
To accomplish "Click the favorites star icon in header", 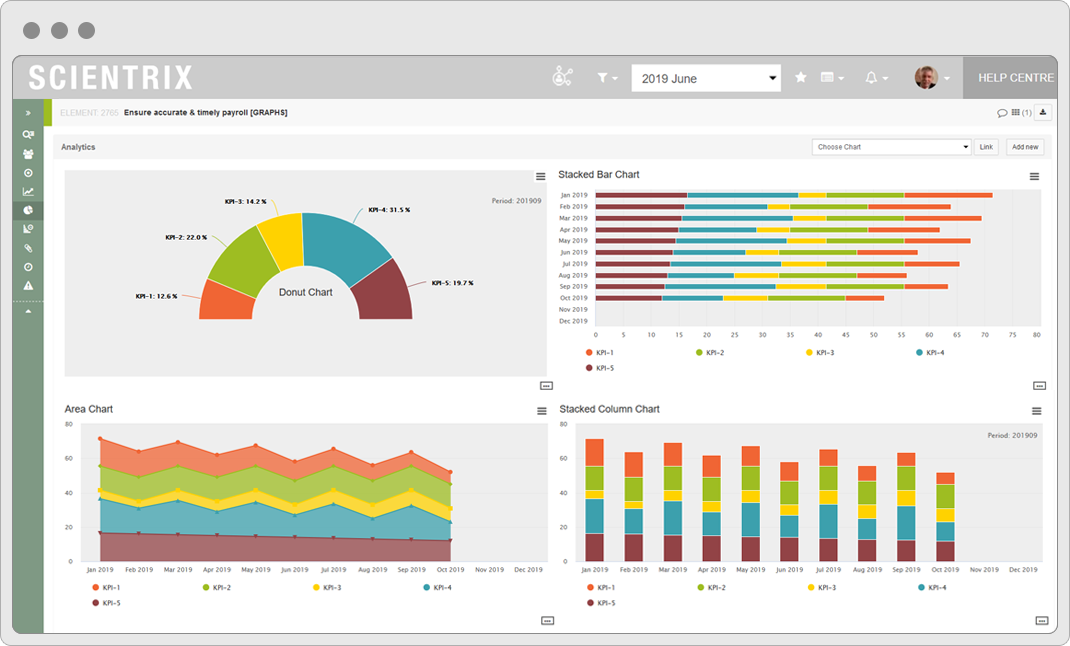I will click(800, 78).
